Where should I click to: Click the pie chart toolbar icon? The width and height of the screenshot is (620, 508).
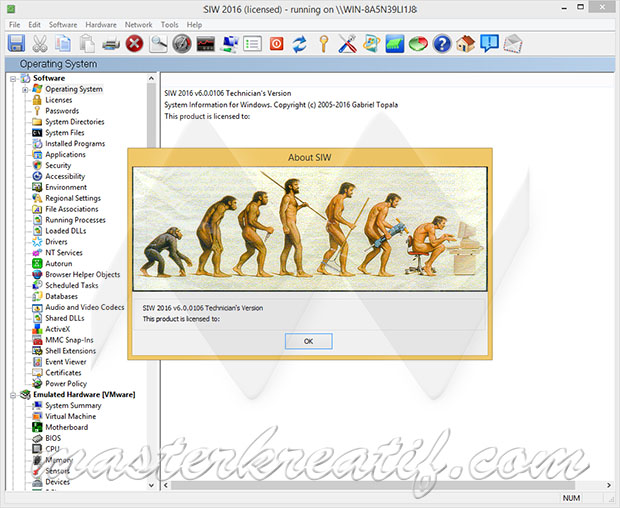click(x=418, y=43)
